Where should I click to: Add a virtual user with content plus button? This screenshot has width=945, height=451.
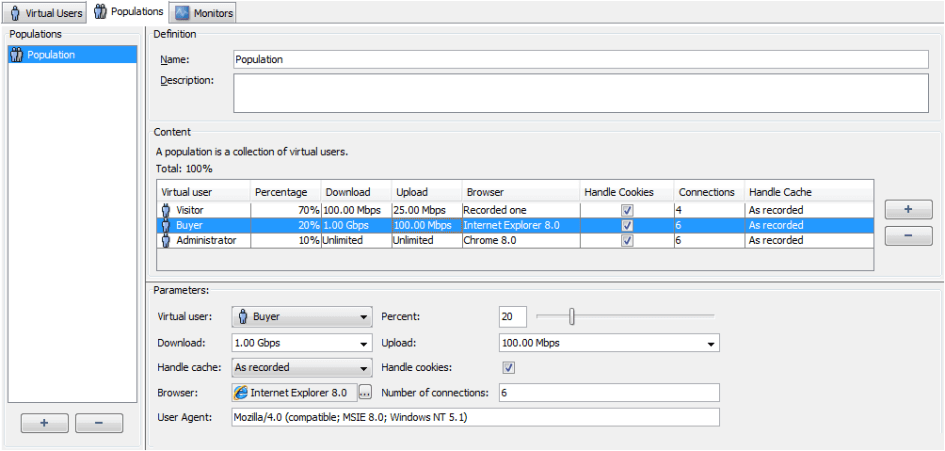point(908,210)
